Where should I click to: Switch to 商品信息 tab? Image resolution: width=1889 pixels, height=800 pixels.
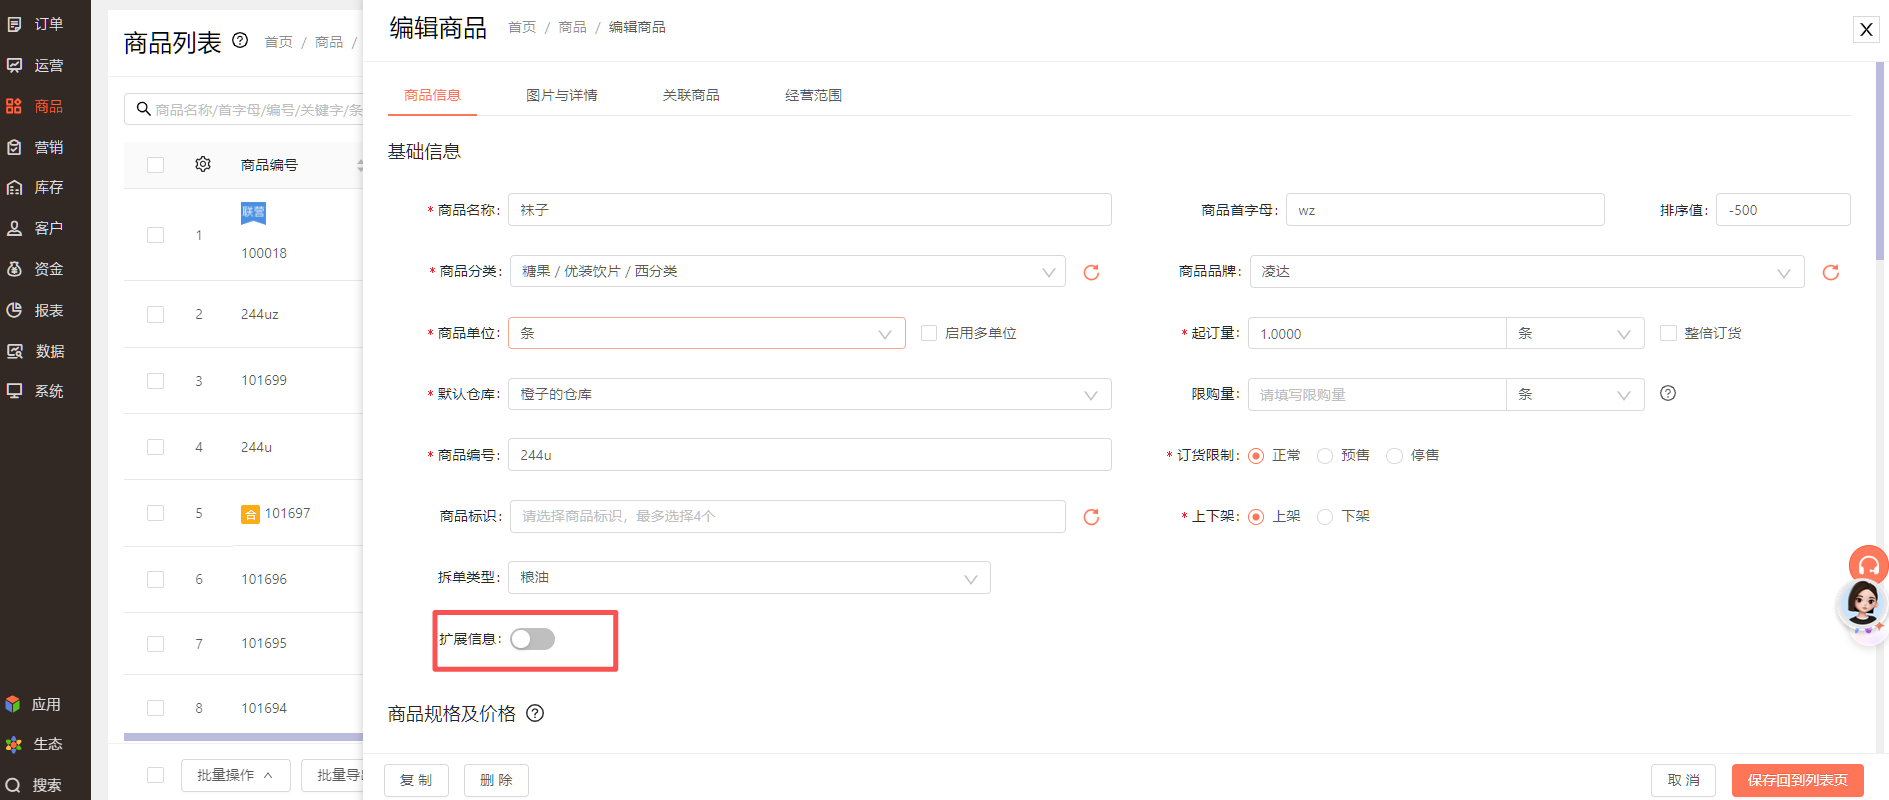[432, 95]
